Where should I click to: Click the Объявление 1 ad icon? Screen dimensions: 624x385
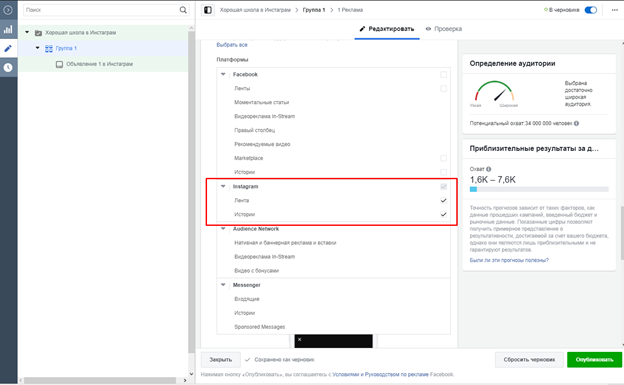(59, 64)
